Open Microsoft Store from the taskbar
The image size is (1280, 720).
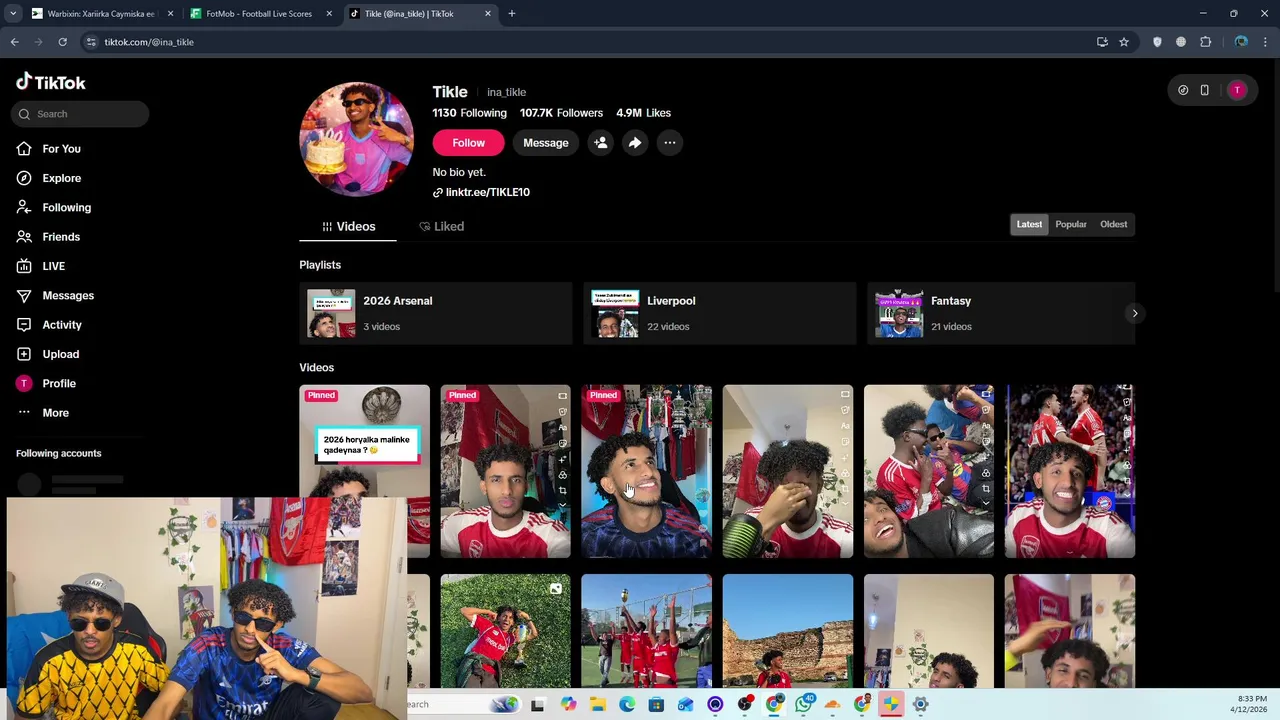click(656, 704)
